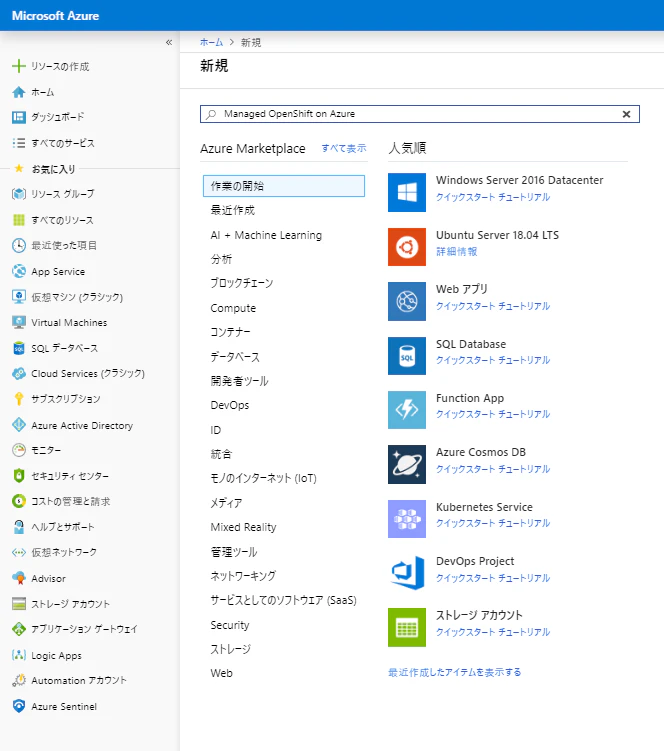The width and height of the screenshot is (664, 751).
Task: Select the Web category
Action: click(221, 673)
